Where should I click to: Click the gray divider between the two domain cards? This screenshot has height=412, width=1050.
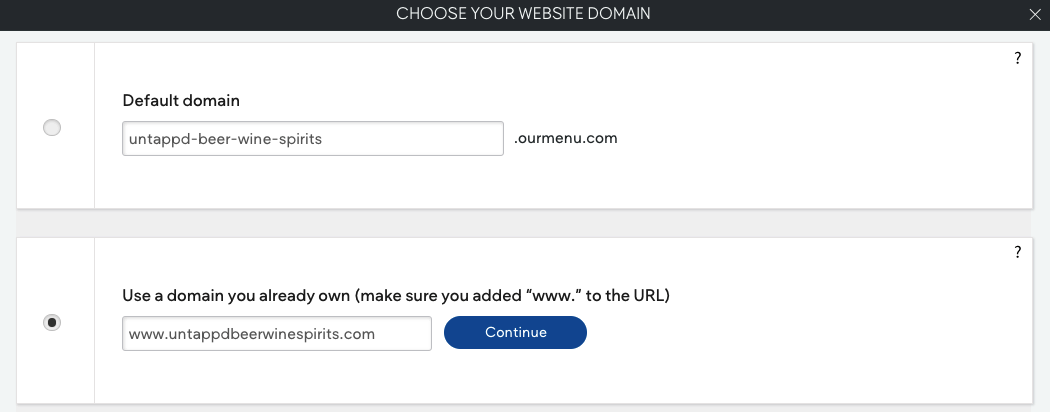pos(524,223)
